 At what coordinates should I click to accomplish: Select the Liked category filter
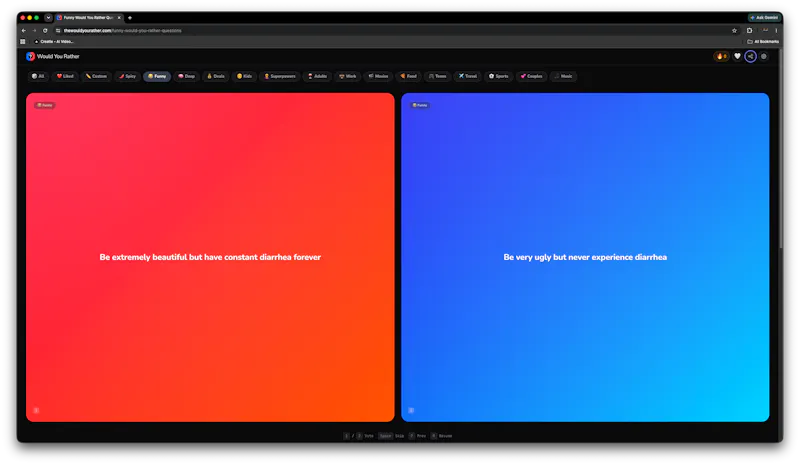coord(65,76)
